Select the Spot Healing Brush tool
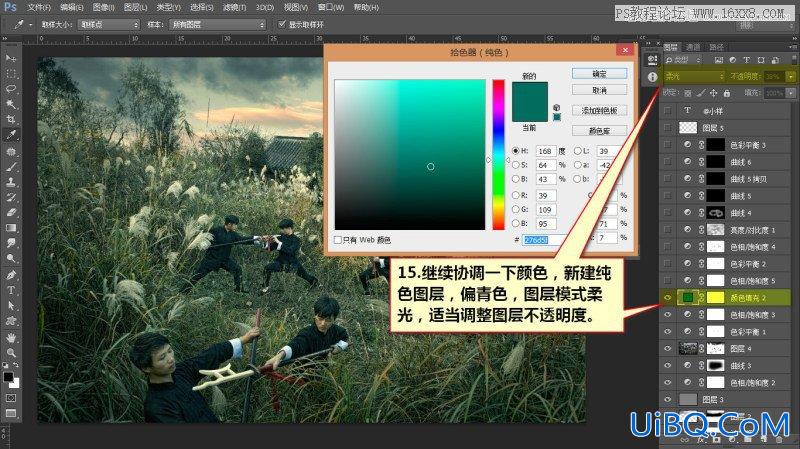Screen dimensions: 800x449 coord(11,152)
